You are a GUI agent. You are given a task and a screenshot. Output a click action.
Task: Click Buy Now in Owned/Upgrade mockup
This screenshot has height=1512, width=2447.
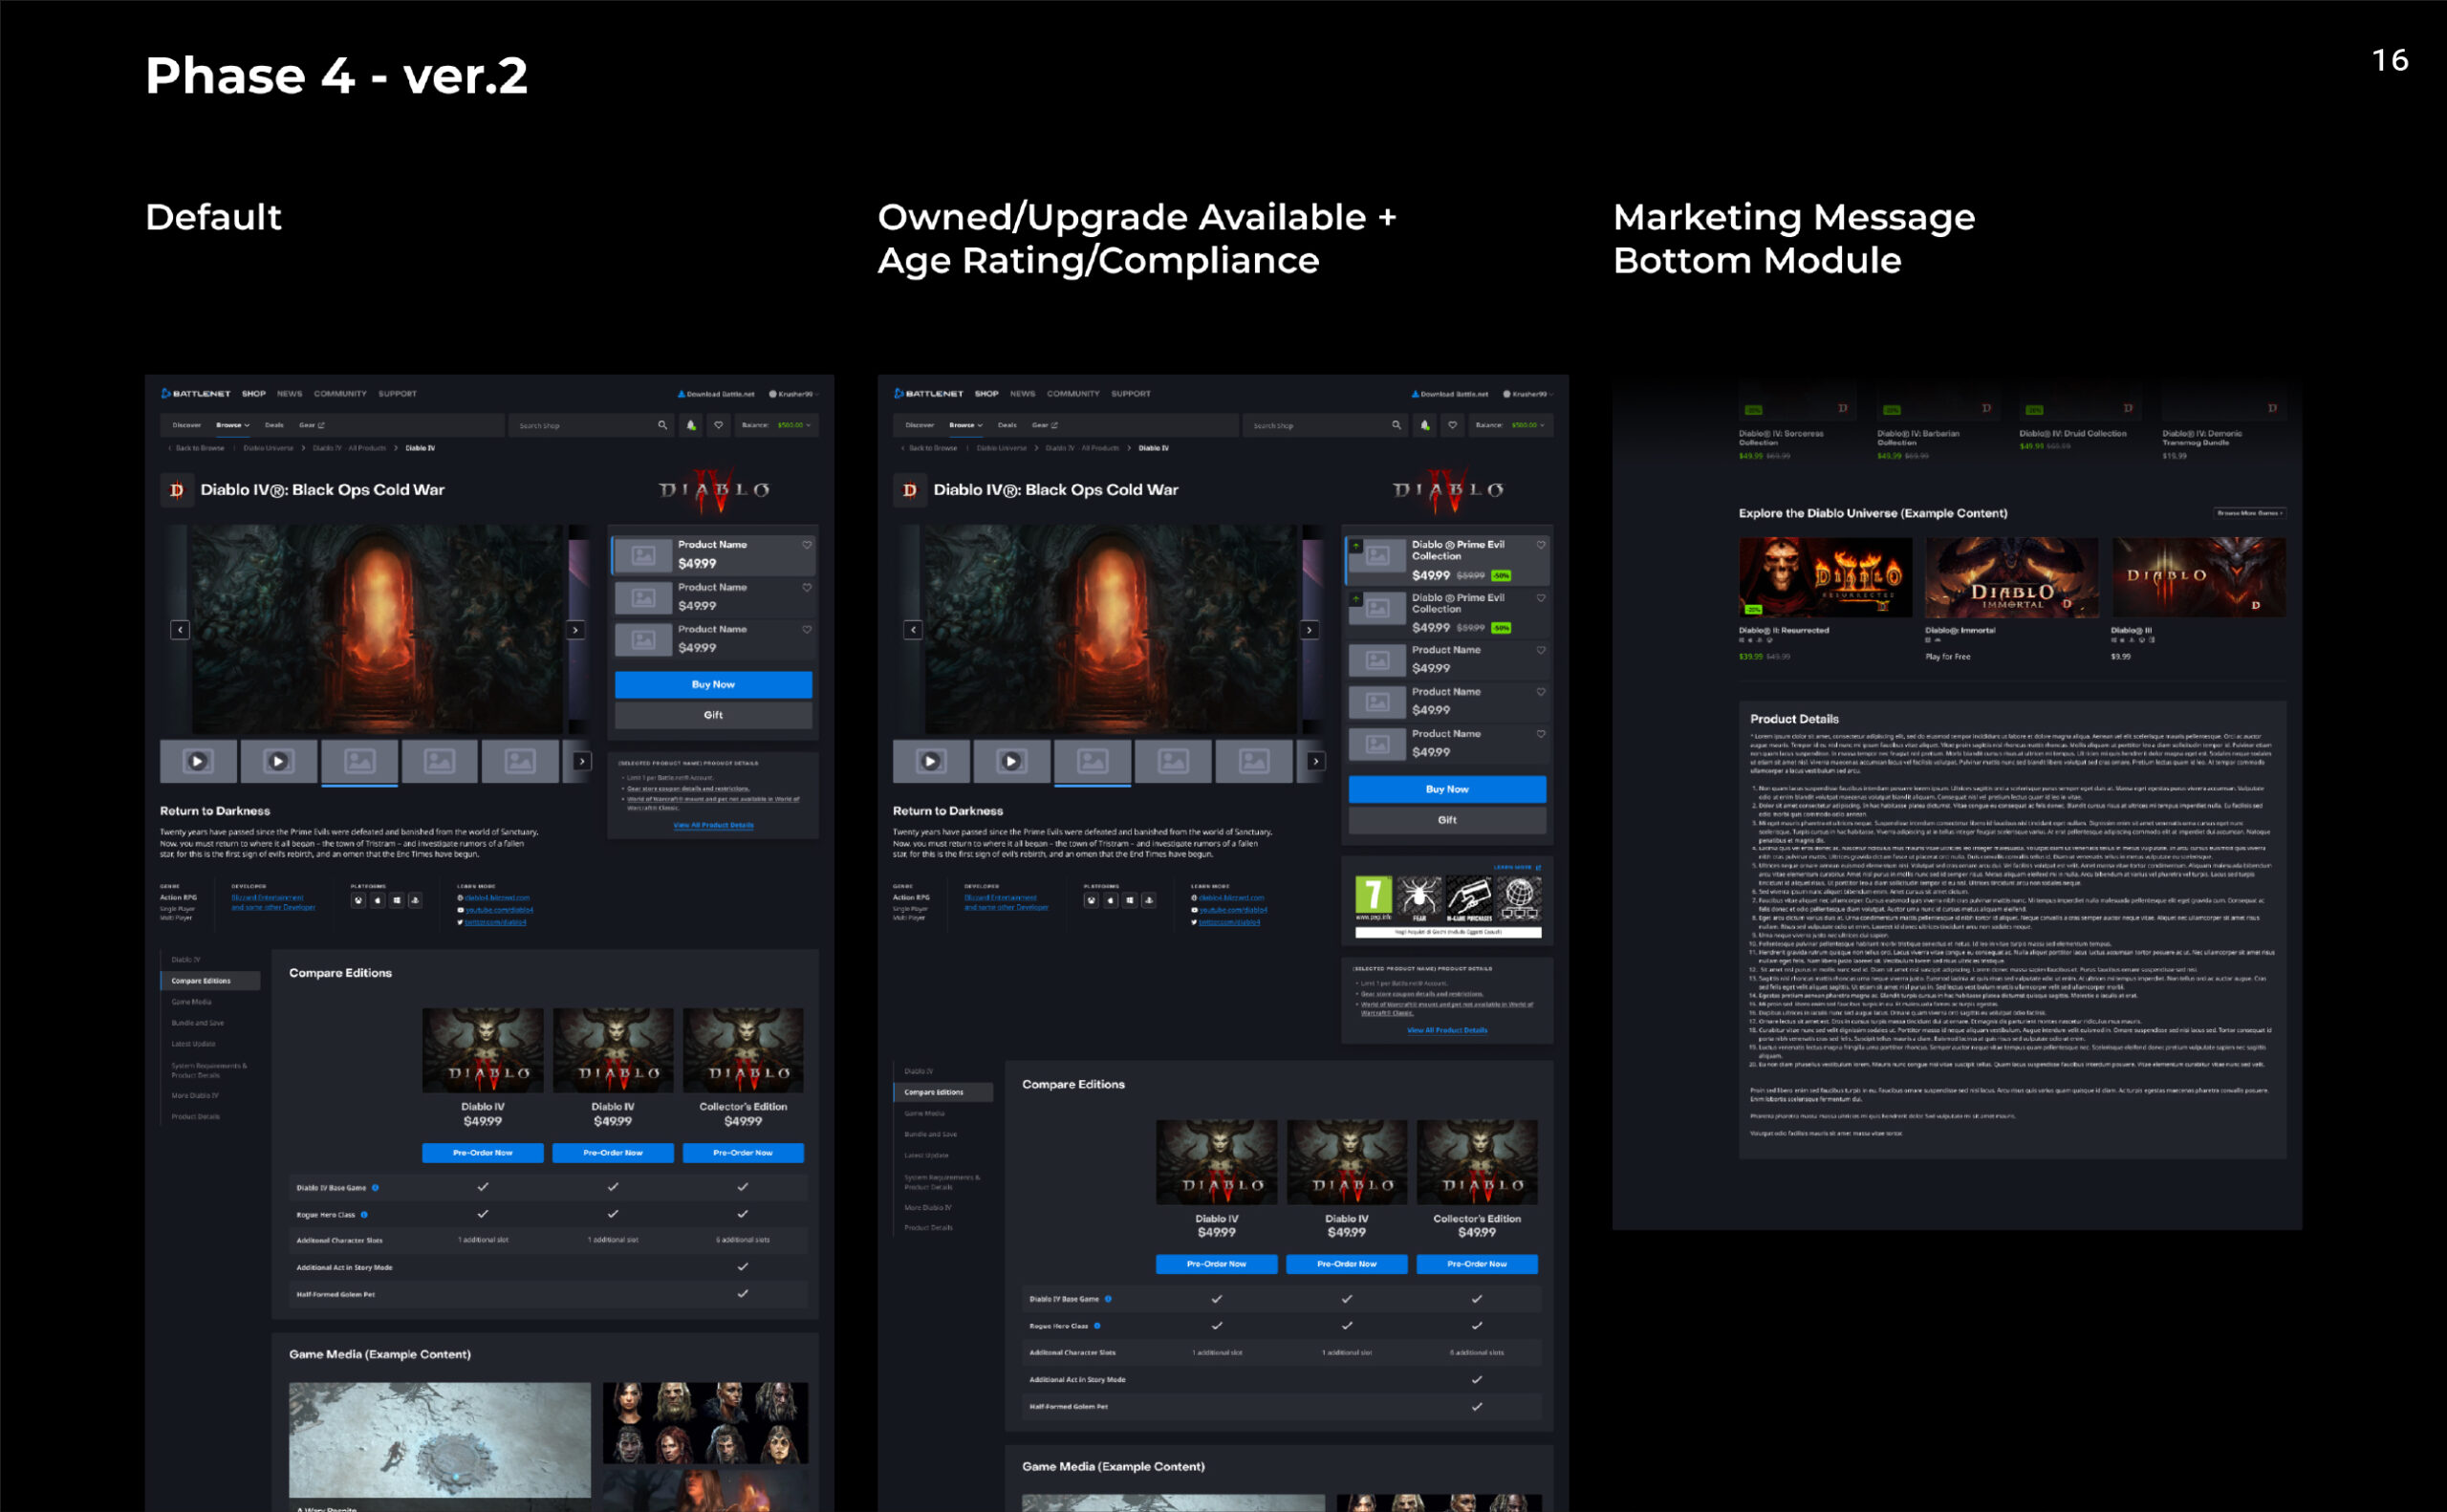pyautogui.click(x=1447, y=790)
